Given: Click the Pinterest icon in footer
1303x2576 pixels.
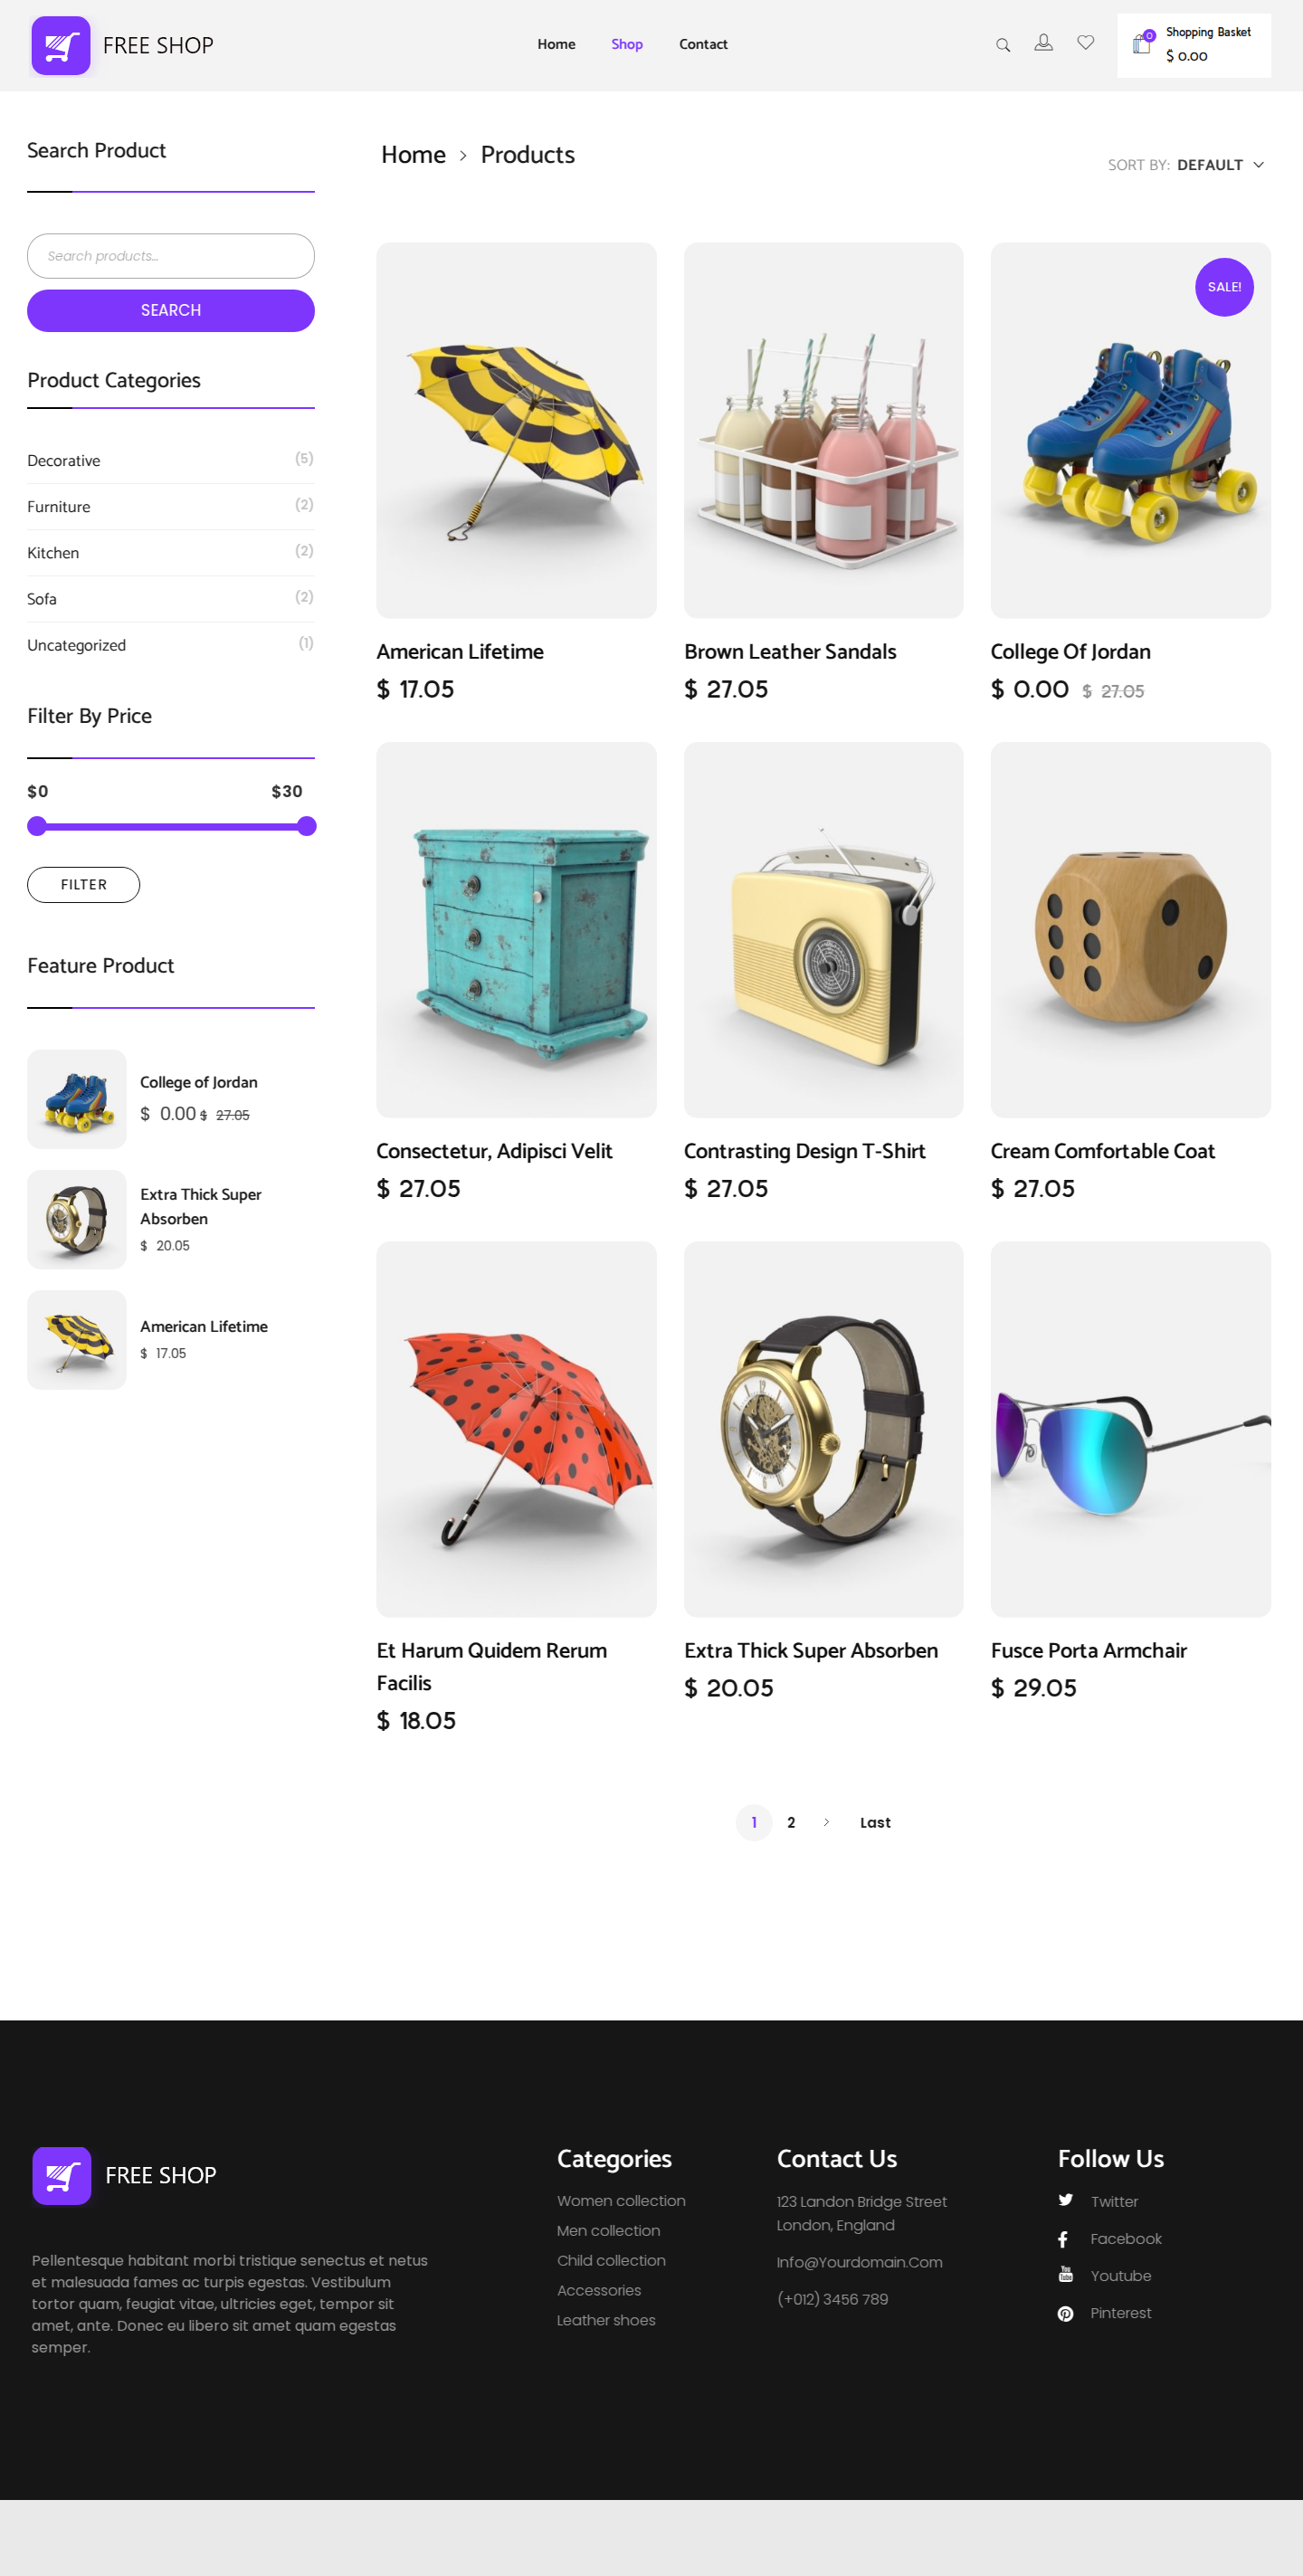Looking at the screenshot, I should (1065, 2313).
